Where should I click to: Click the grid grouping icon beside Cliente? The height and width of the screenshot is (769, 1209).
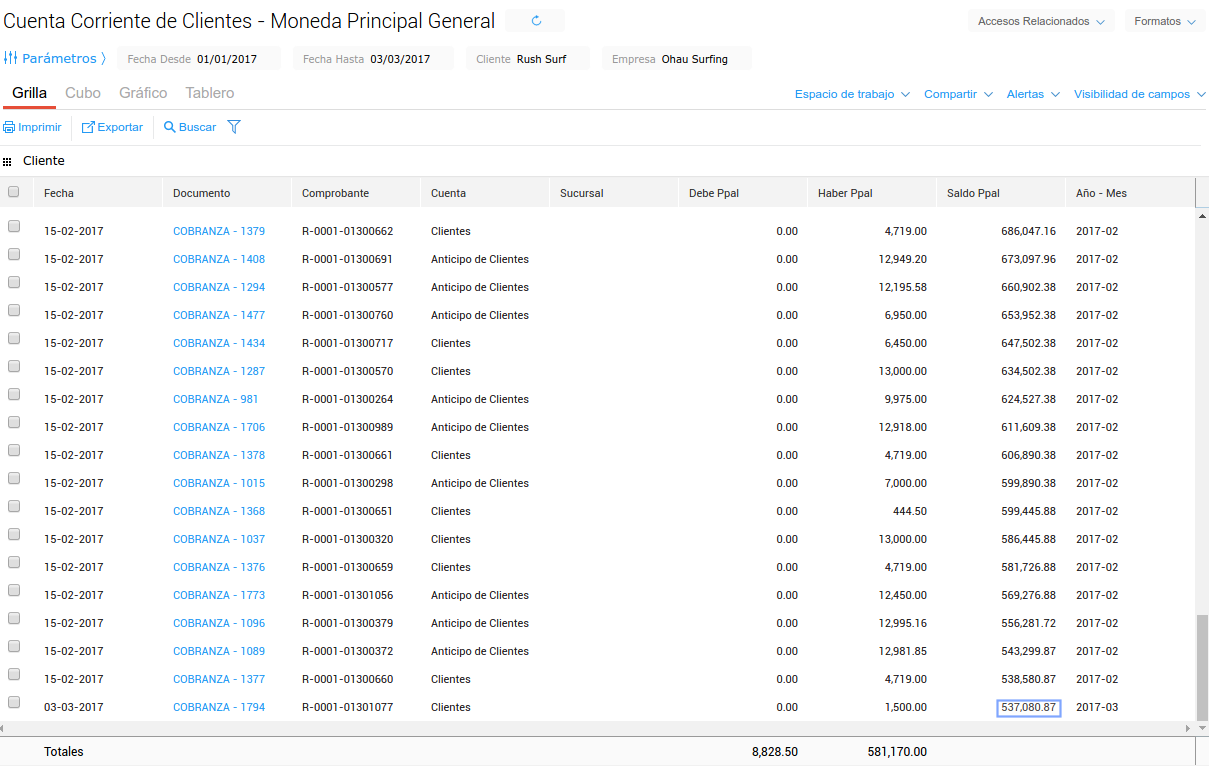8,161
